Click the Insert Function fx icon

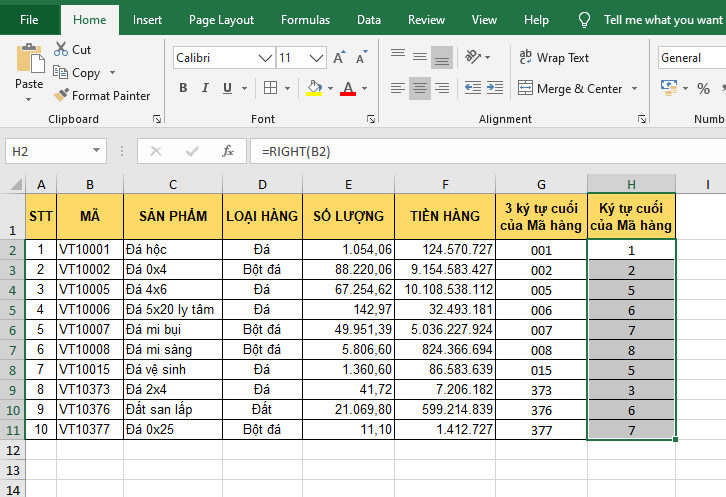[228, 152]
